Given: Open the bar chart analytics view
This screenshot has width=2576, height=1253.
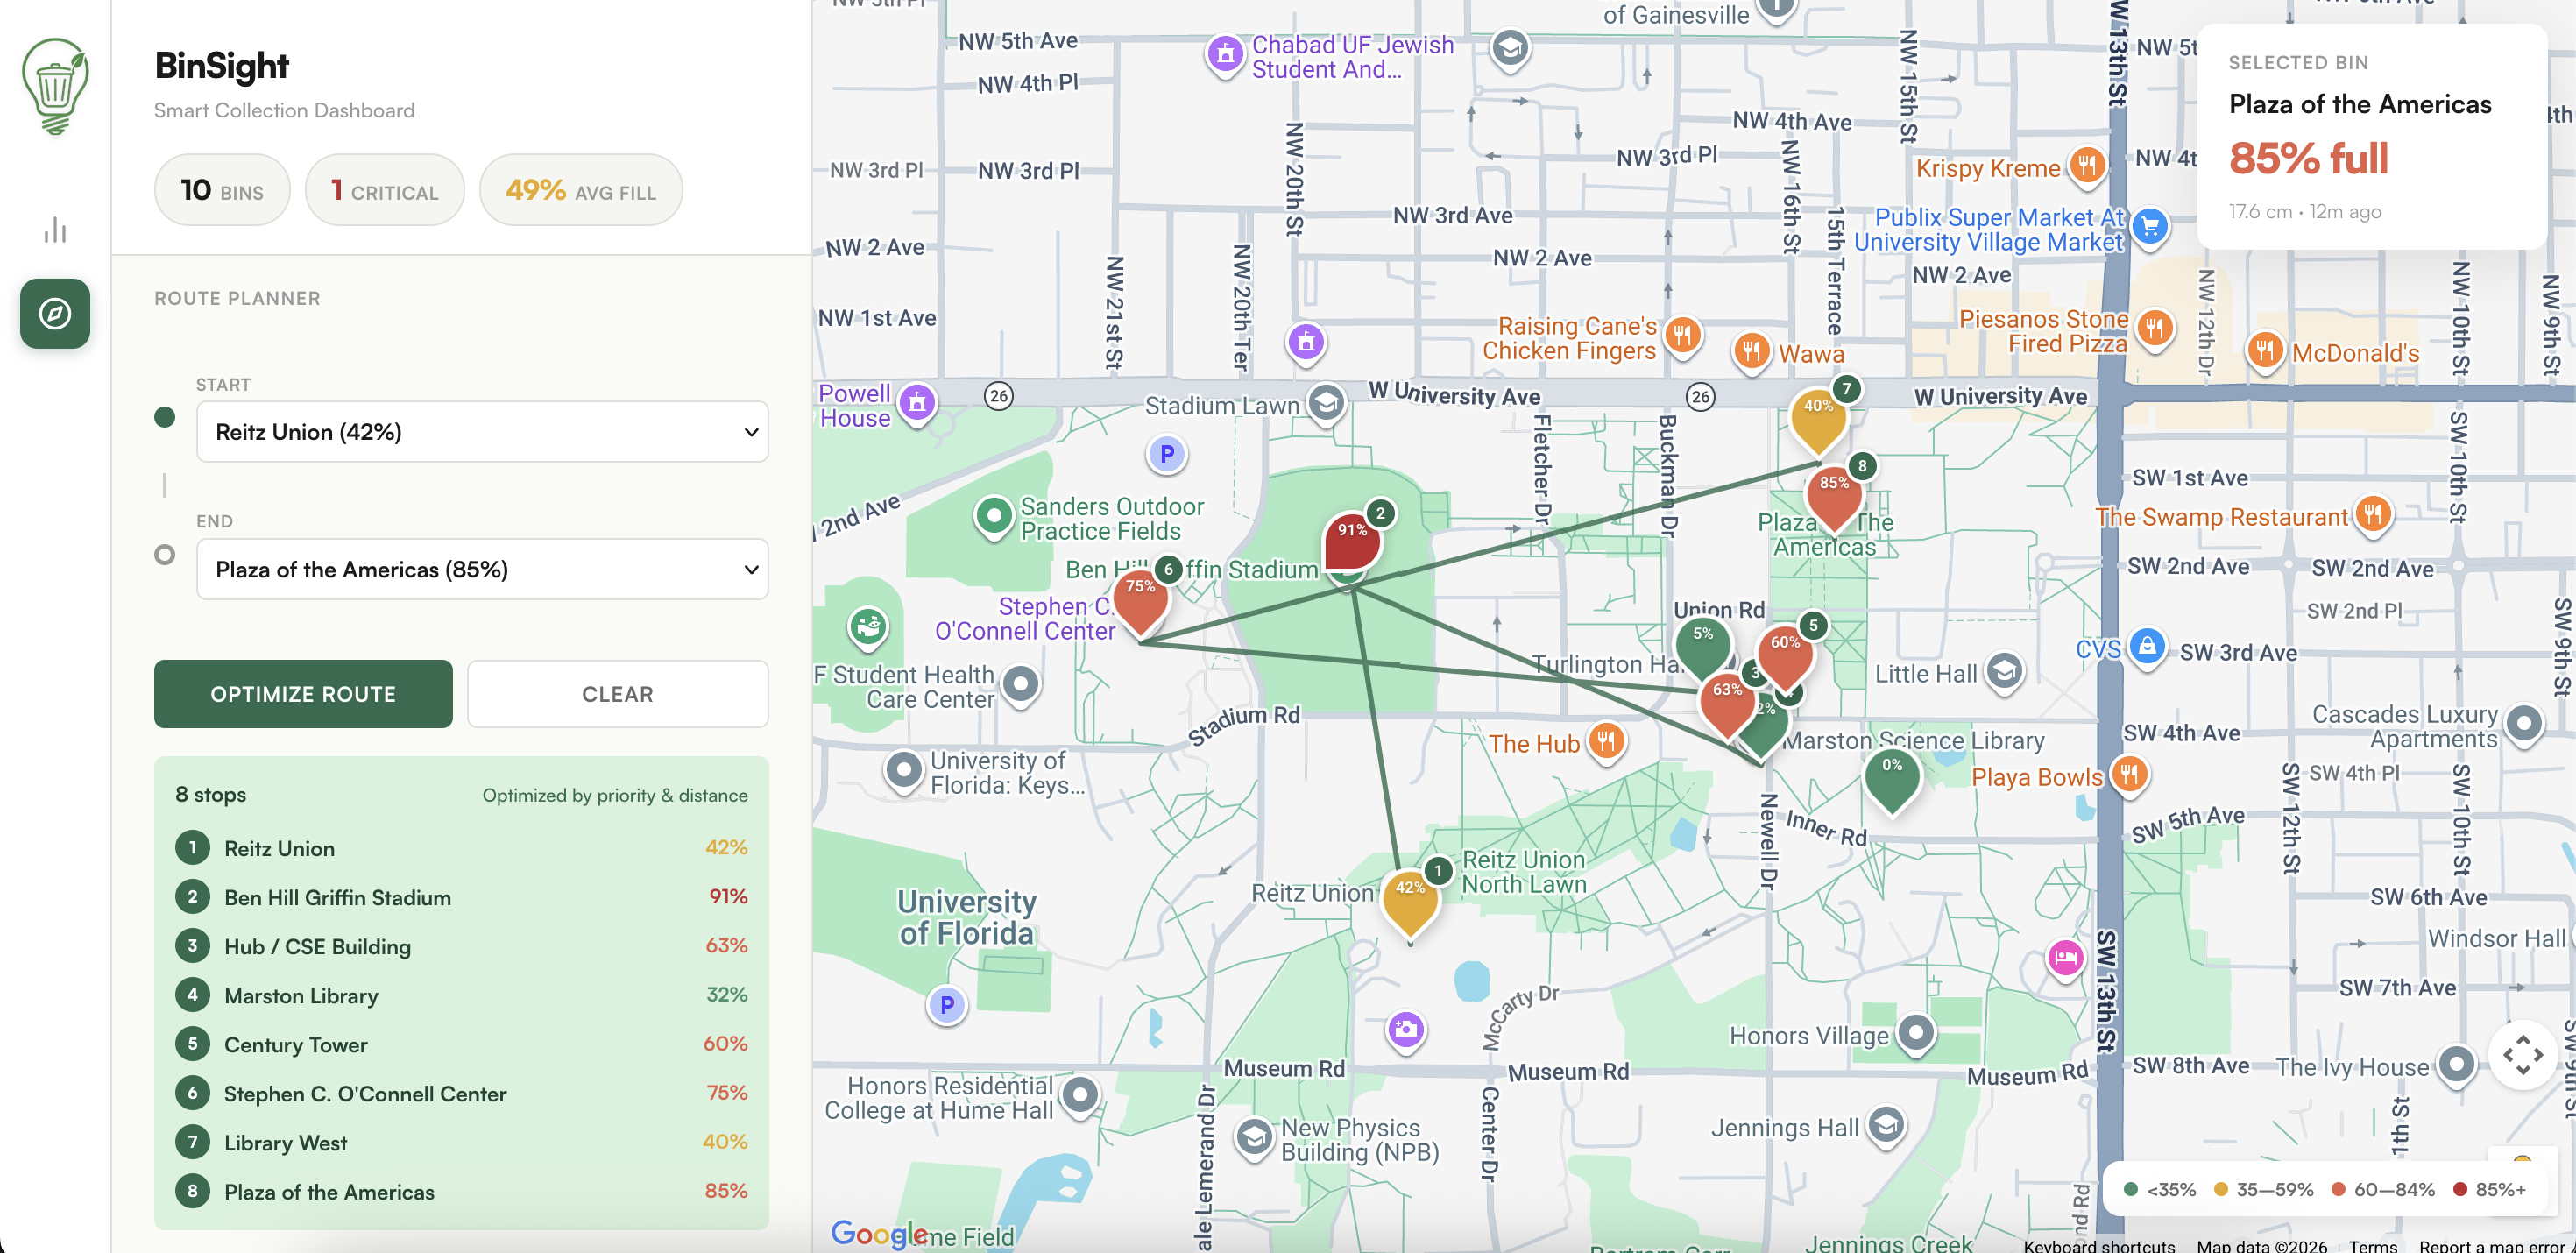Looking at the screenshot, I should coord(55,231).
